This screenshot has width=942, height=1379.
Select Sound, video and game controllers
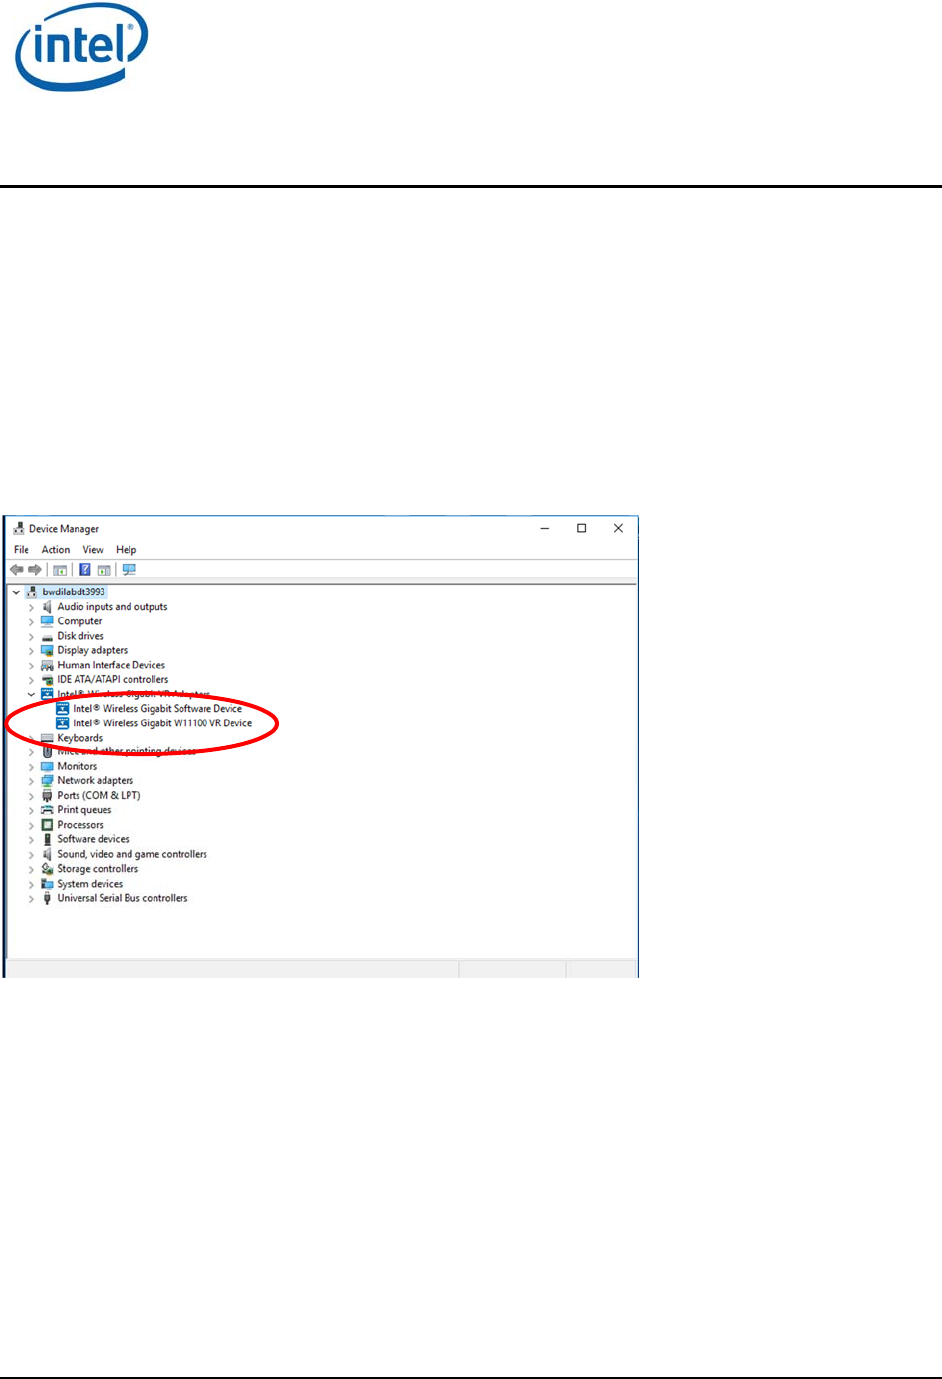point(132,854)
